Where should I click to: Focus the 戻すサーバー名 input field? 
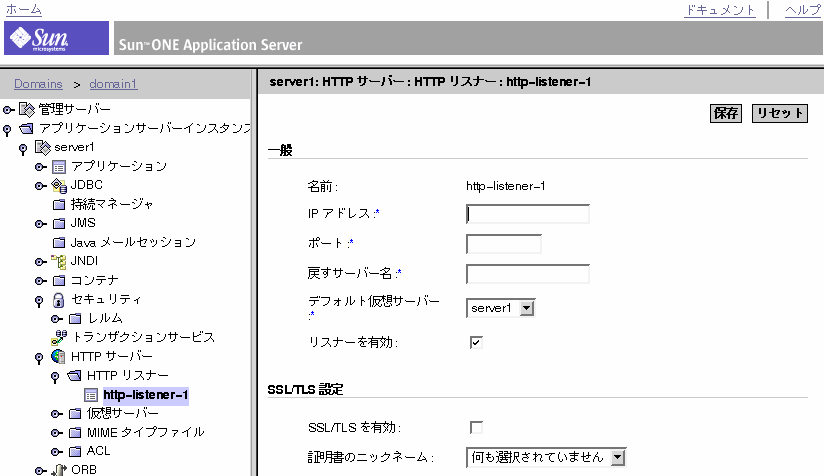(528, 274)
